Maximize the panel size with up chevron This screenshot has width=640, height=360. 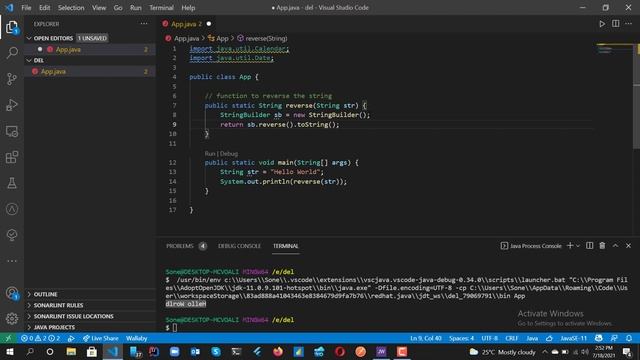[x=616, y=246]
